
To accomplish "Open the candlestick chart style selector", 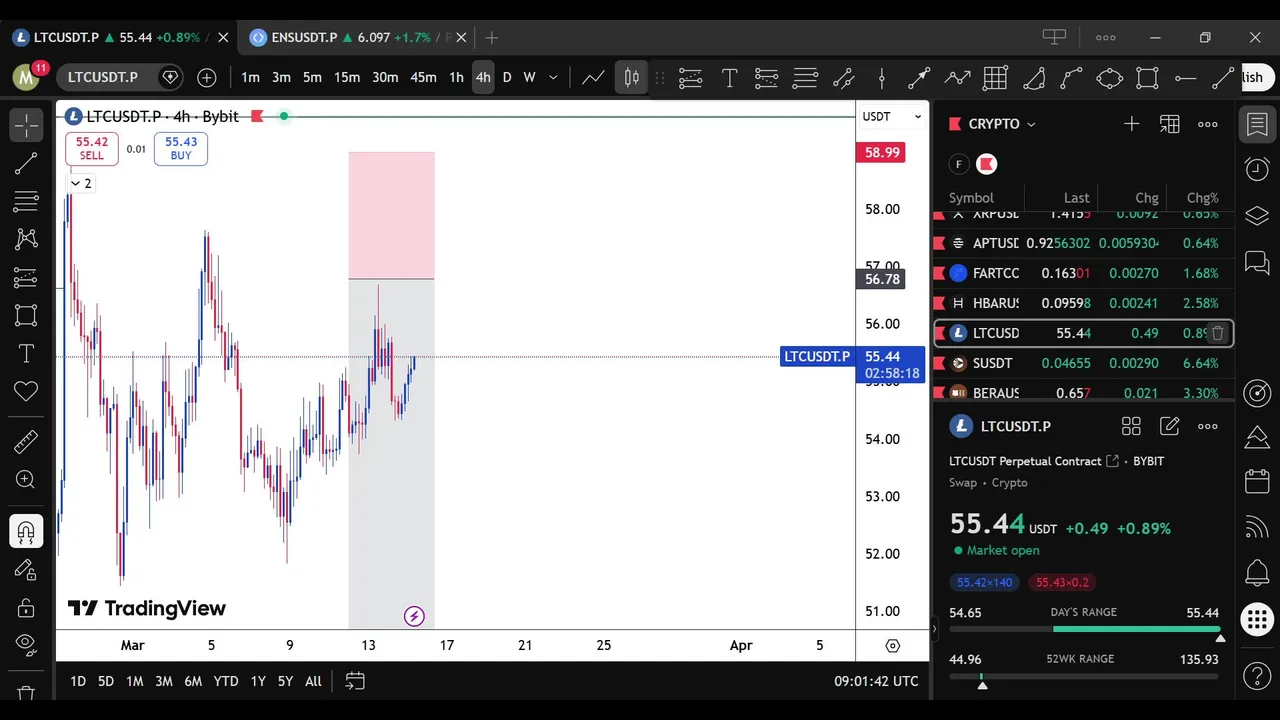I will pos(632,77).
